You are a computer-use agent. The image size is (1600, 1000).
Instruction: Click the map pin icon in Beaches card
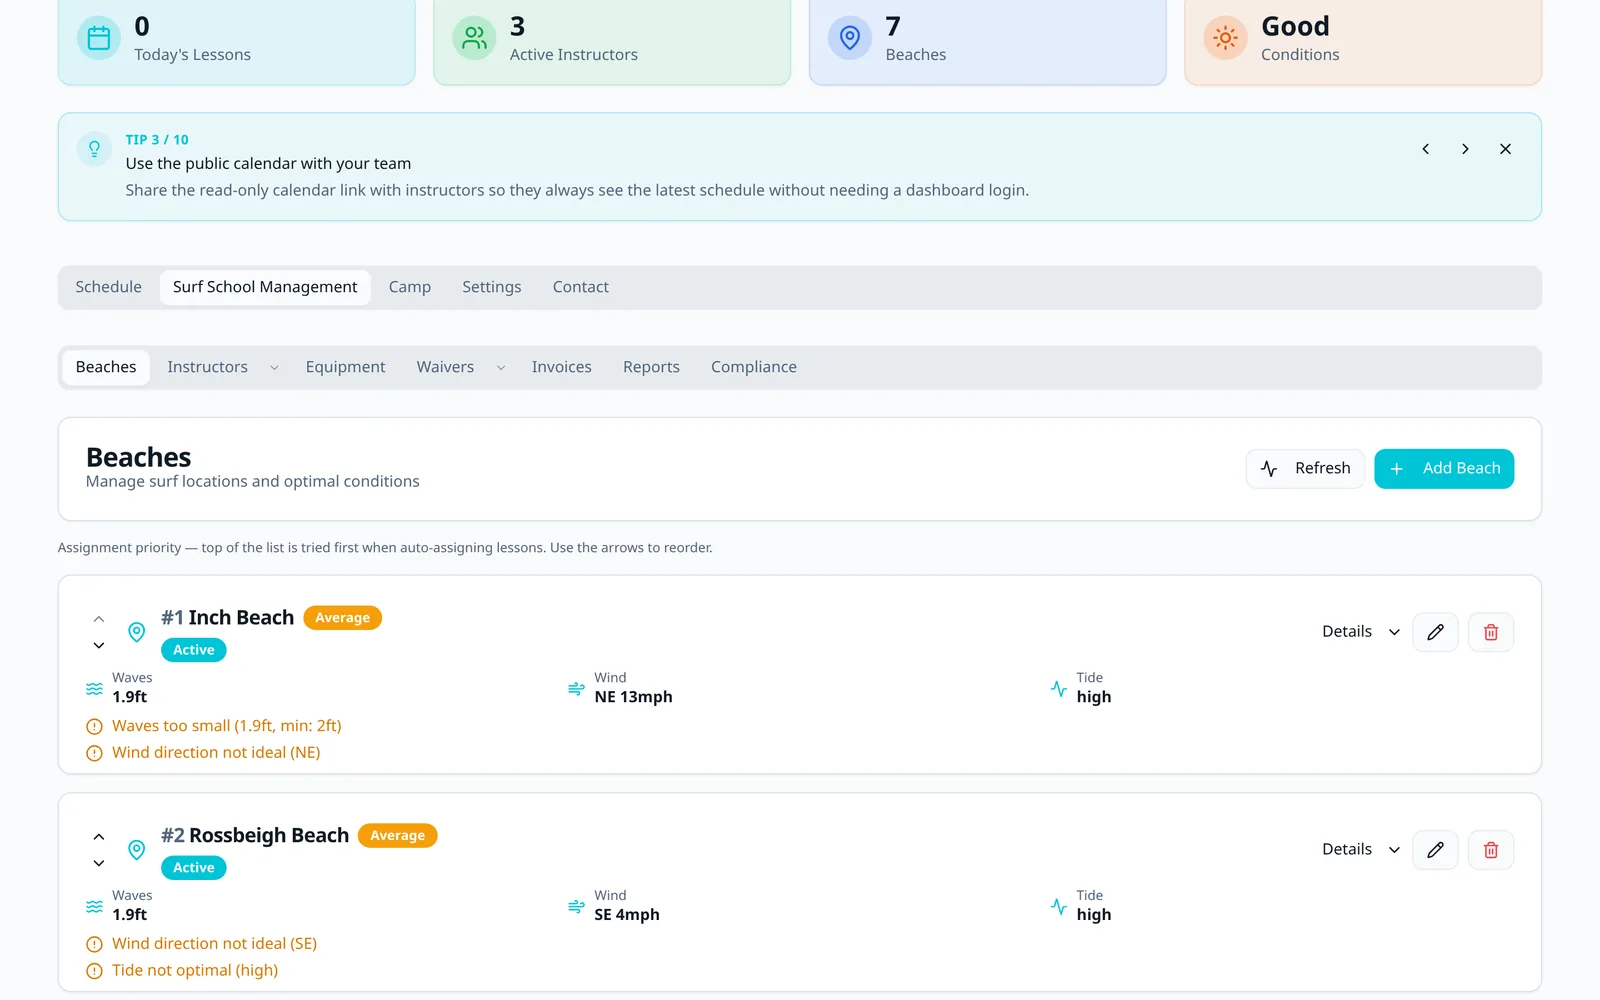pyautogui.click(x=850, y=38)
